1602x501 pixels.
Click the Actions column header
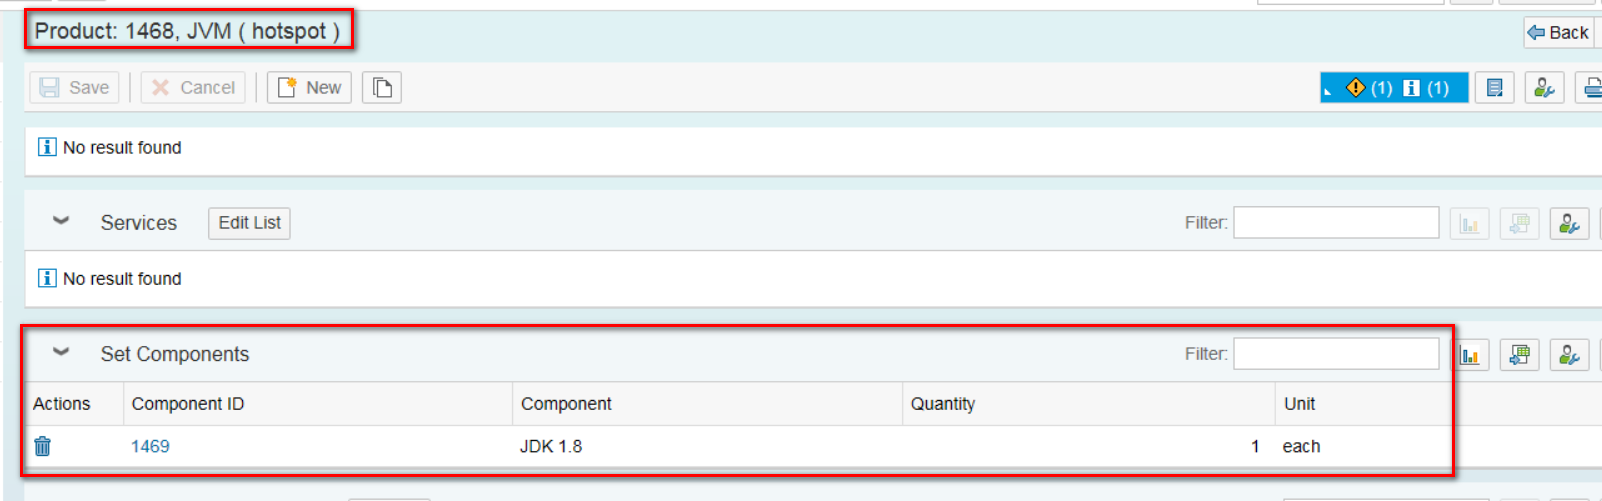(x=73, y=404)
